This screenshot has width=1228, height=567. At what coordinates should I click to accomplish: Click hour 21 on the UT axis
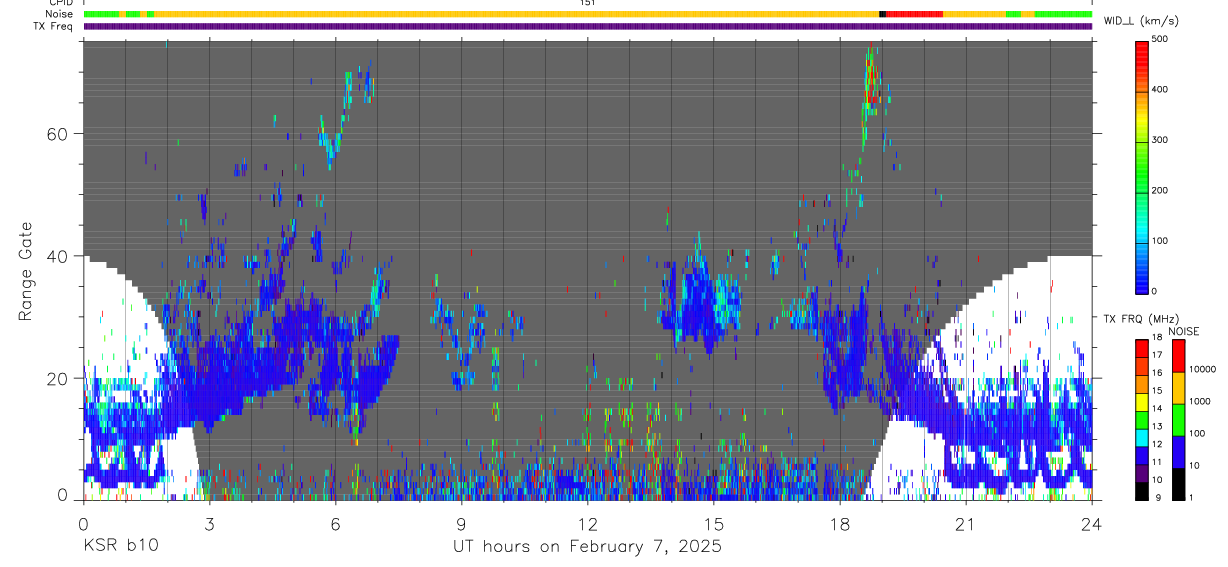click(x=965, y=524)
